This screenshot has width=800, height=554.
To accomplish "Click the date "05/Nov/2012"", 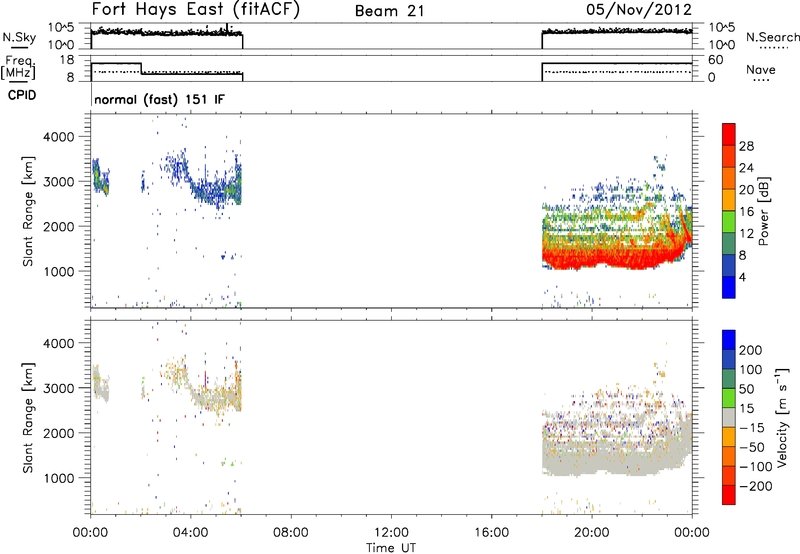I will 639,10.
